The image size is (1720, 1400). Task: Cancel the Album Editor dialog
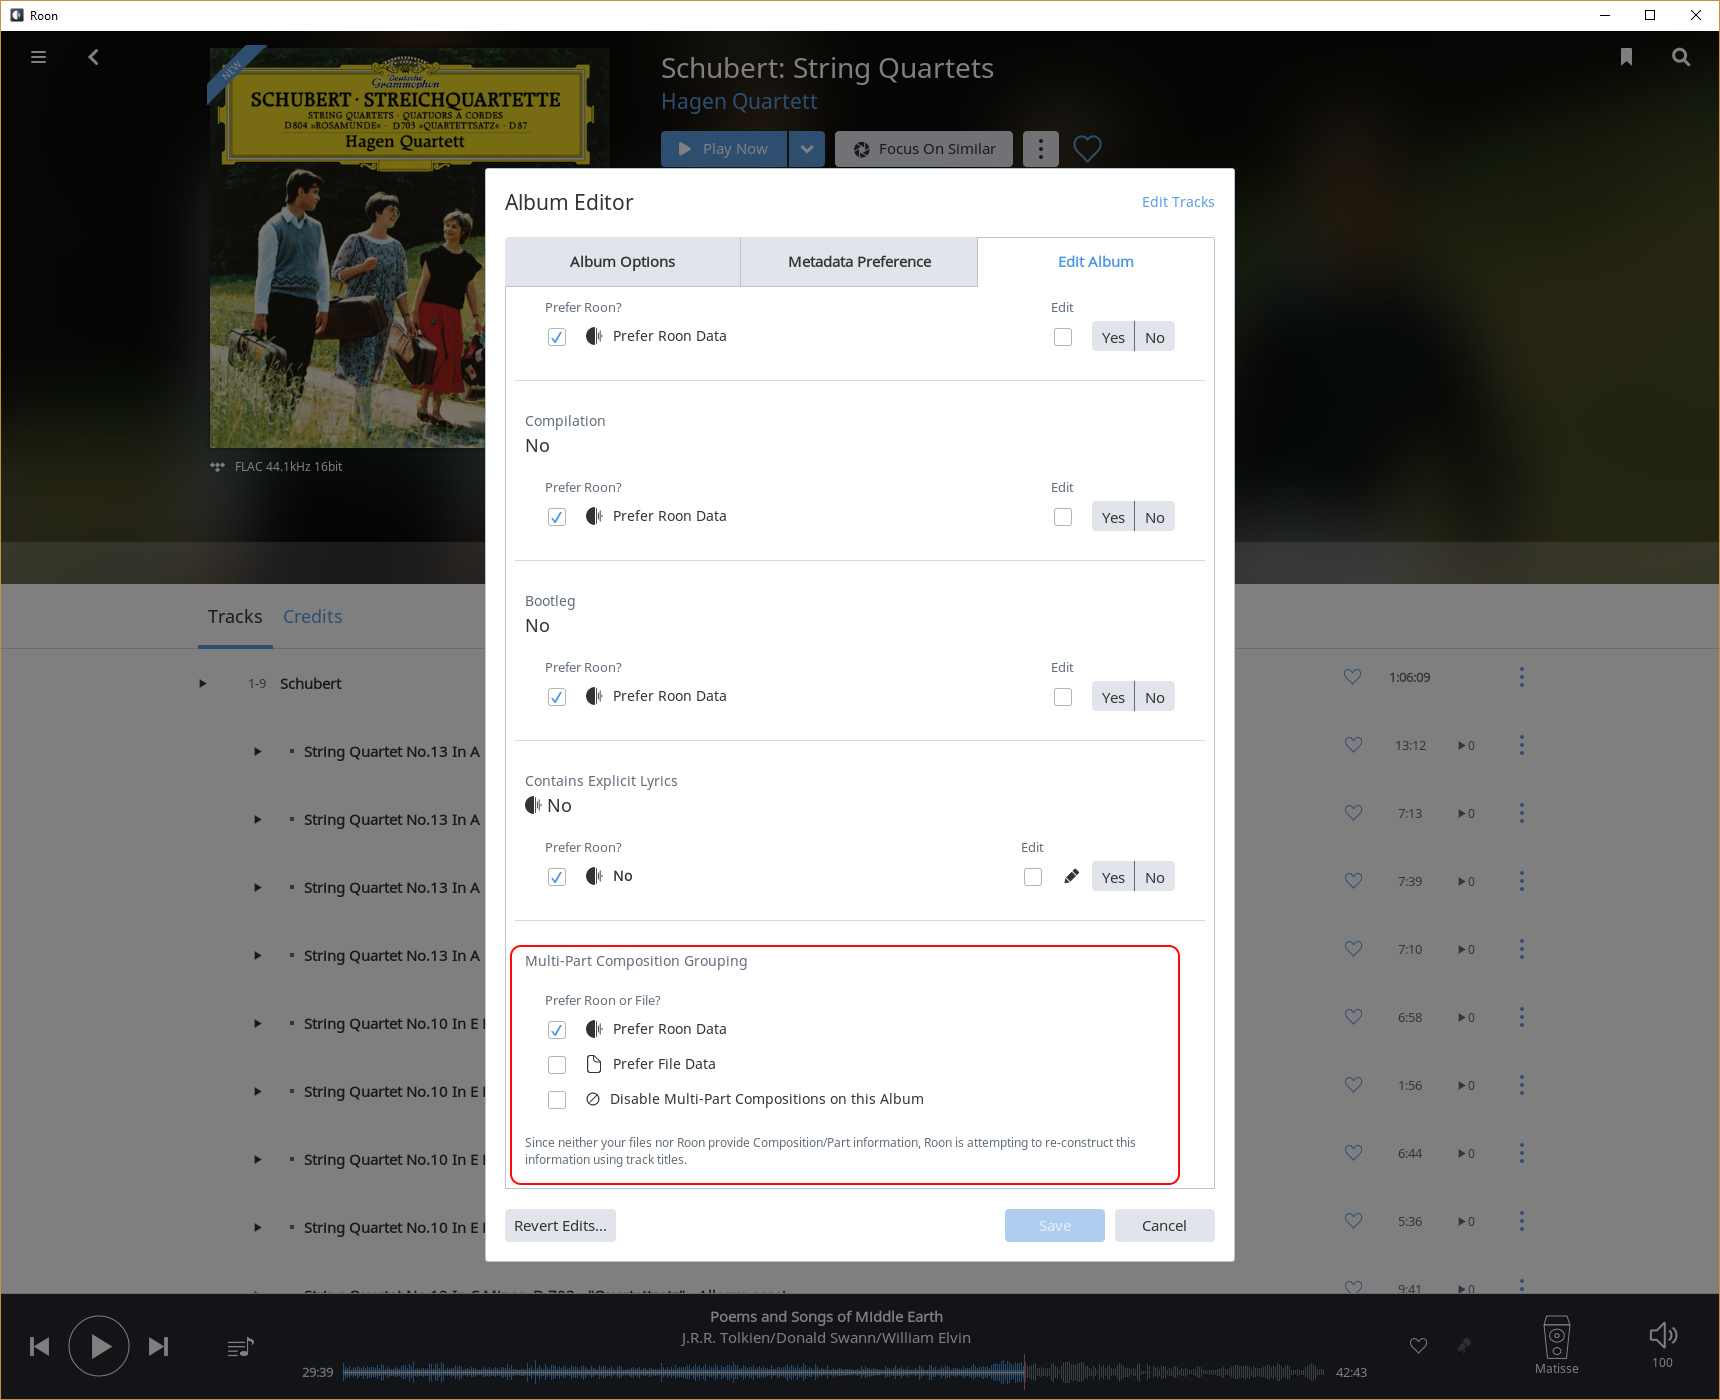click(x=1164, y=1226)
